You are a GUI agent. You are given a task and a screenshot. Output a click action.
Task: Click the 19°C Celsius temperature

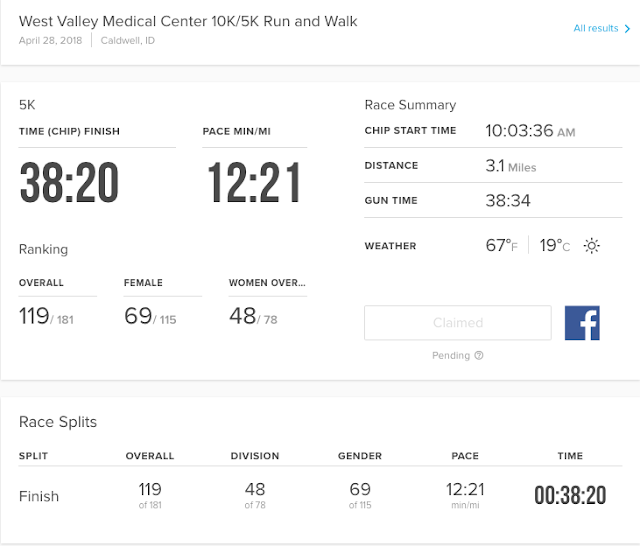point(555,245)
